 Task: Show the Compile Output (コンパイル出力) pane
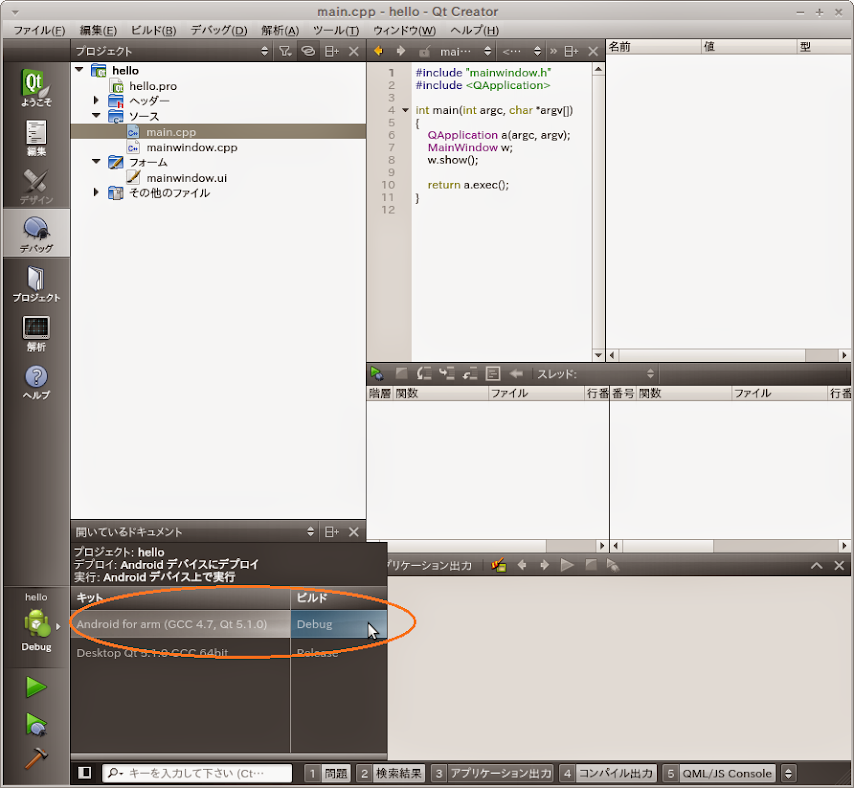(x=608, y=773)
